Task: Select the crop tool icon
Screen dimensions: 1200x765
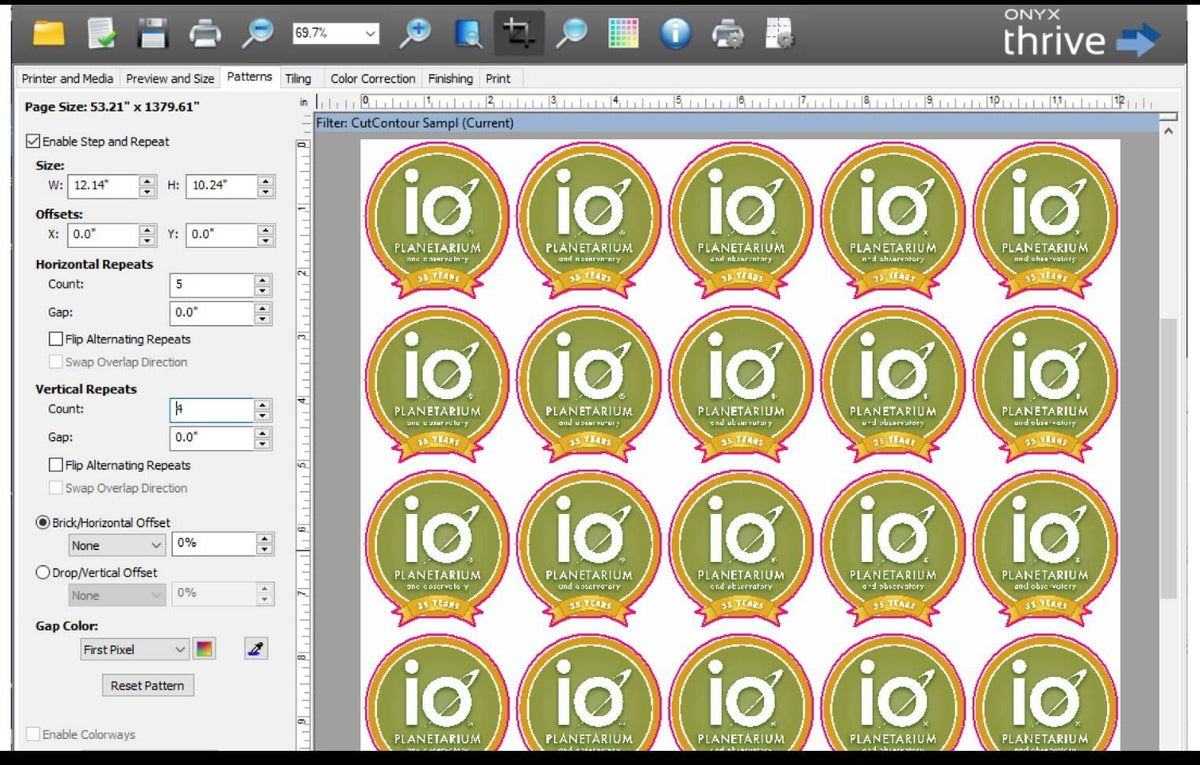Action: click(x=518, y=34)
